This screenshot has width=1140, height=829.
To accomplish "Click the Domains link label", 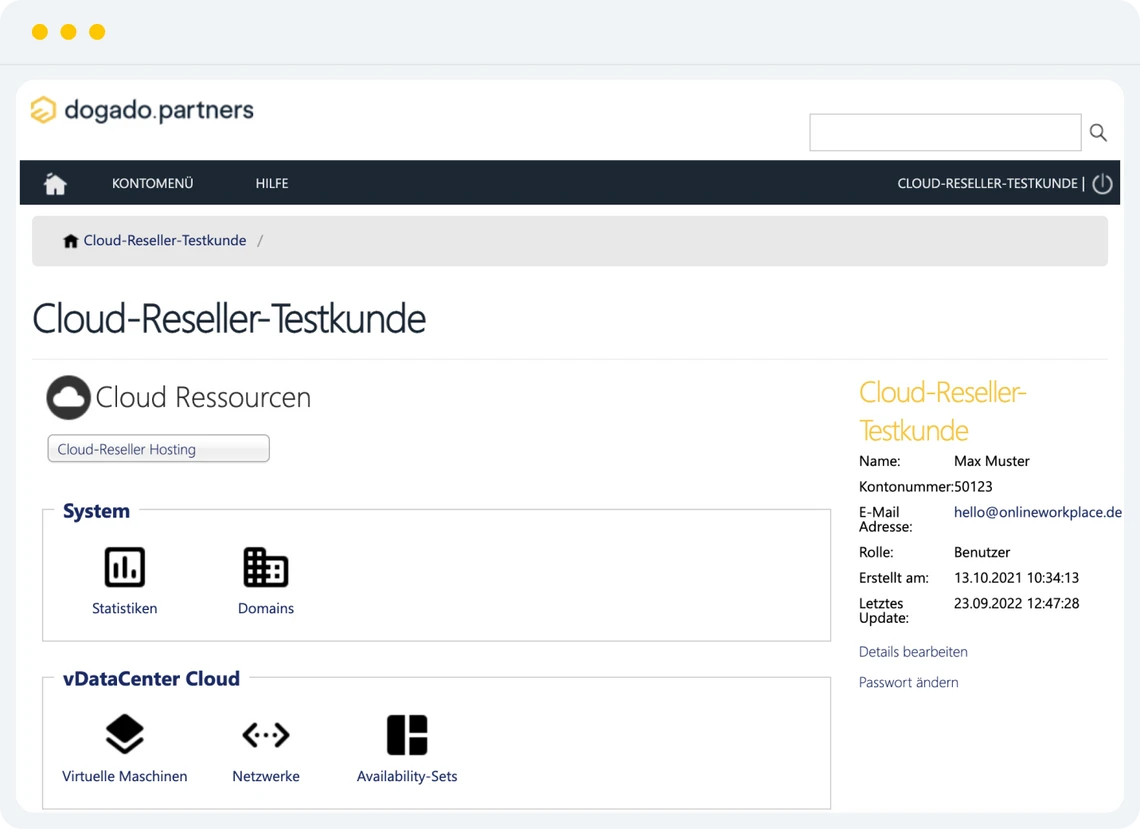I will coord(265,609).
